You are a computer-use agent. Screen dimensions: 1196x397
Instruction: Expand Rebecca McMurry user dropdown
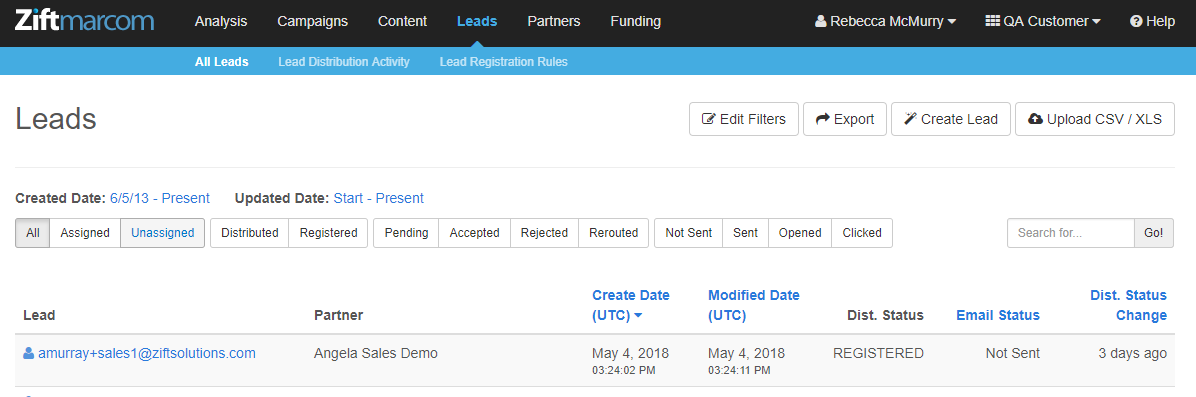tap(886, 21)
